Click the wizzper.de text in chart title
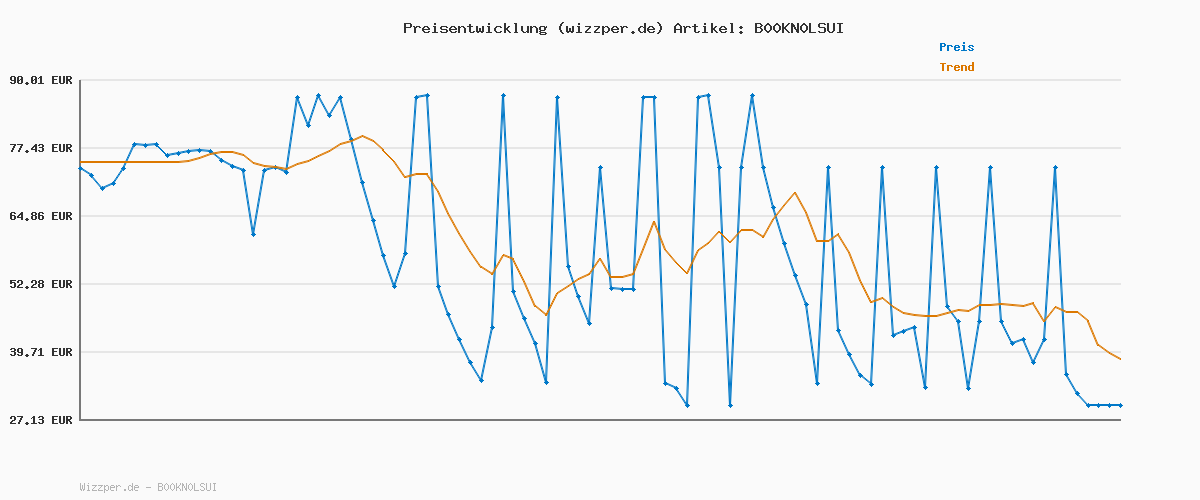1200x500 pixels. pos(608,28)
